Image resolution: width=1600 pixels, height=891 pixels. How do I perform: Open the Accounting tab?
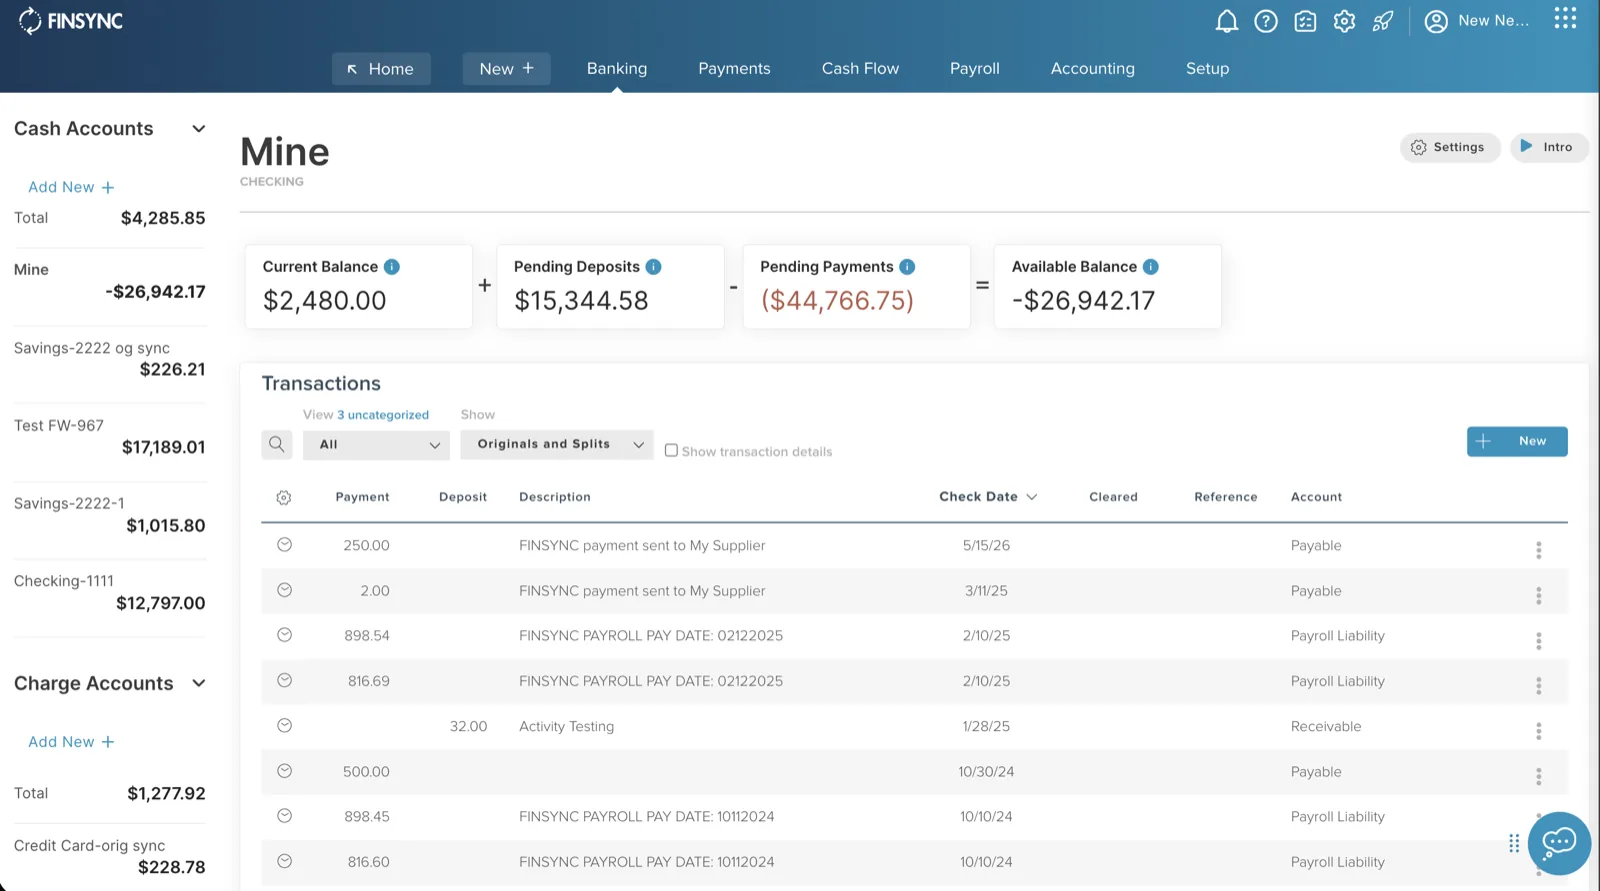click(1093, 69)
